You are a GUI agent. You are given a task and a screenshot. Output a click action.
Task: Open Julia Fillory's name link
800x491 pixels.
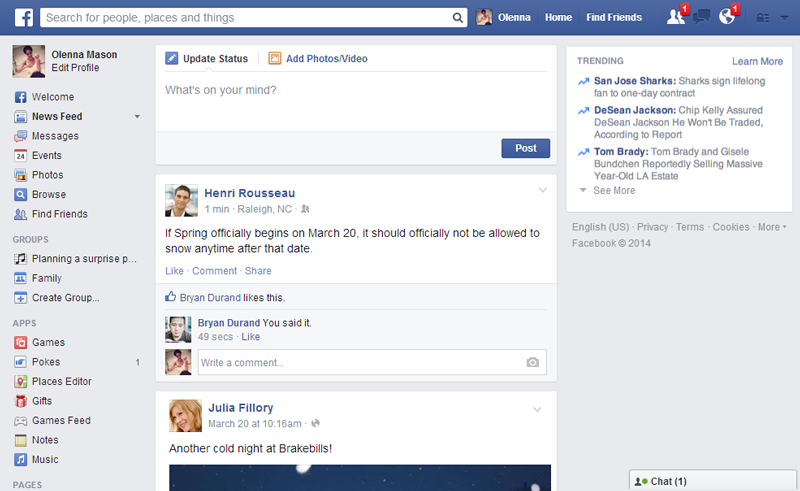[241, 408]
